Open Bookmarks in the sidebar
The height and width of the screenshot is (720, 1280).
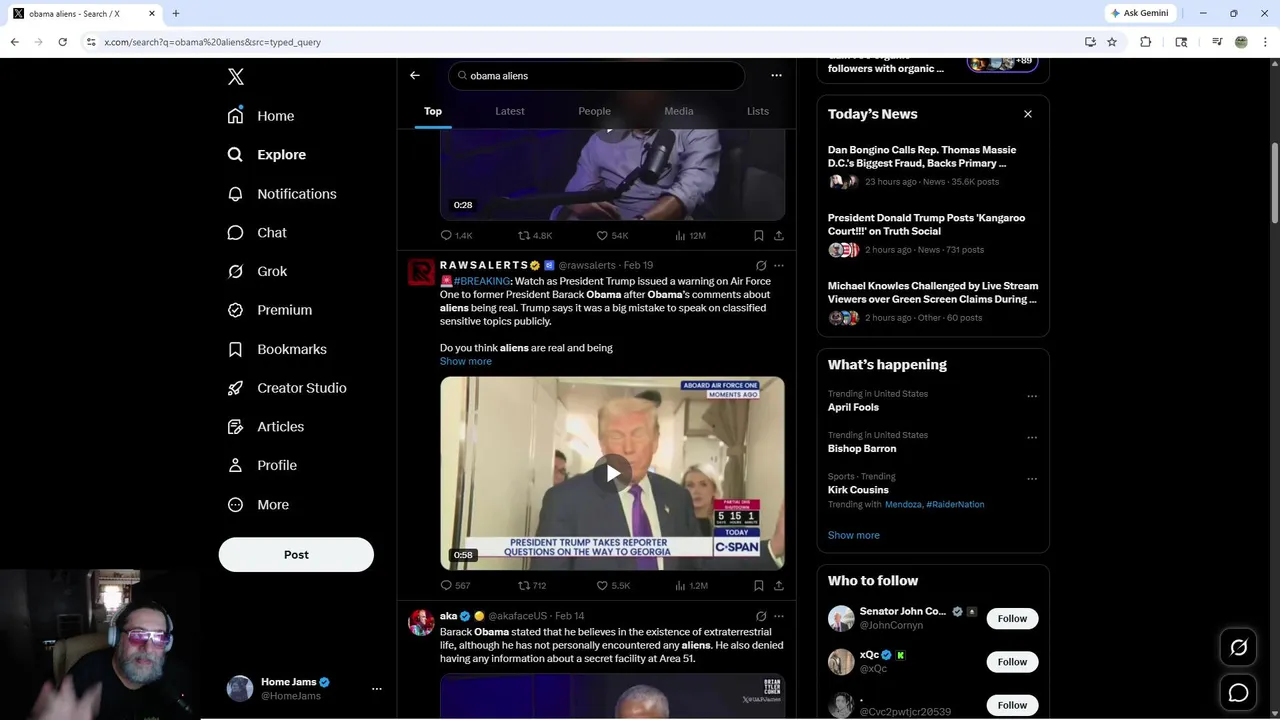(x=277, y=349)
